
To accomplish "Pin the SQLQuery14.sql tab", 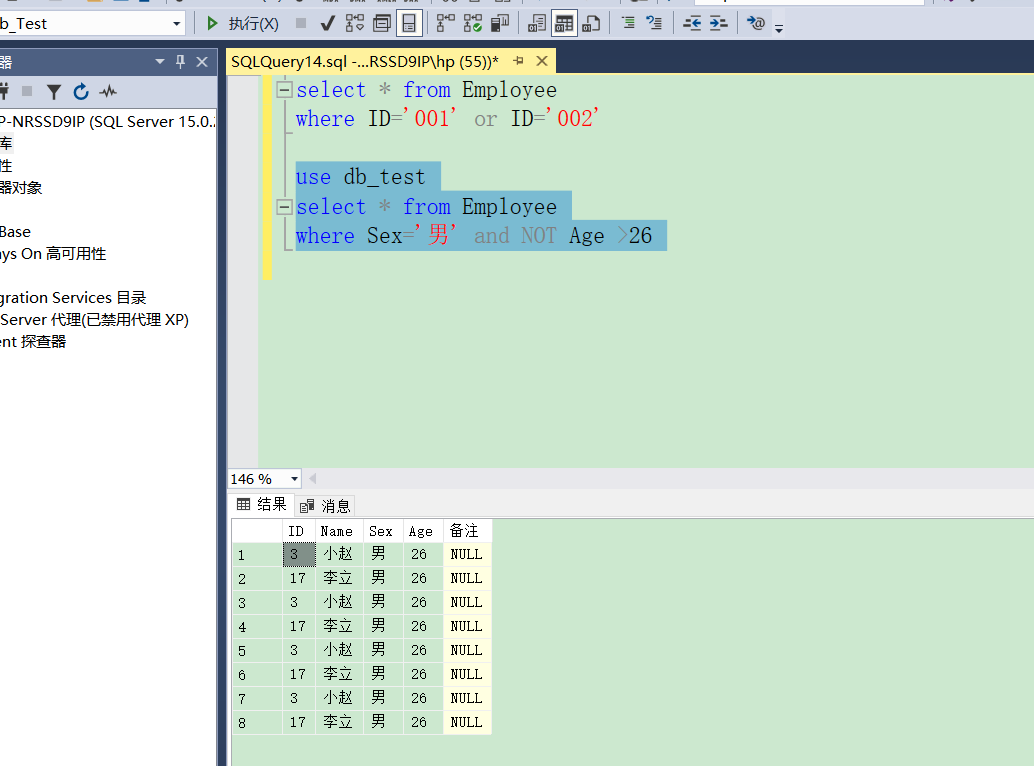I will coord(519,61).
